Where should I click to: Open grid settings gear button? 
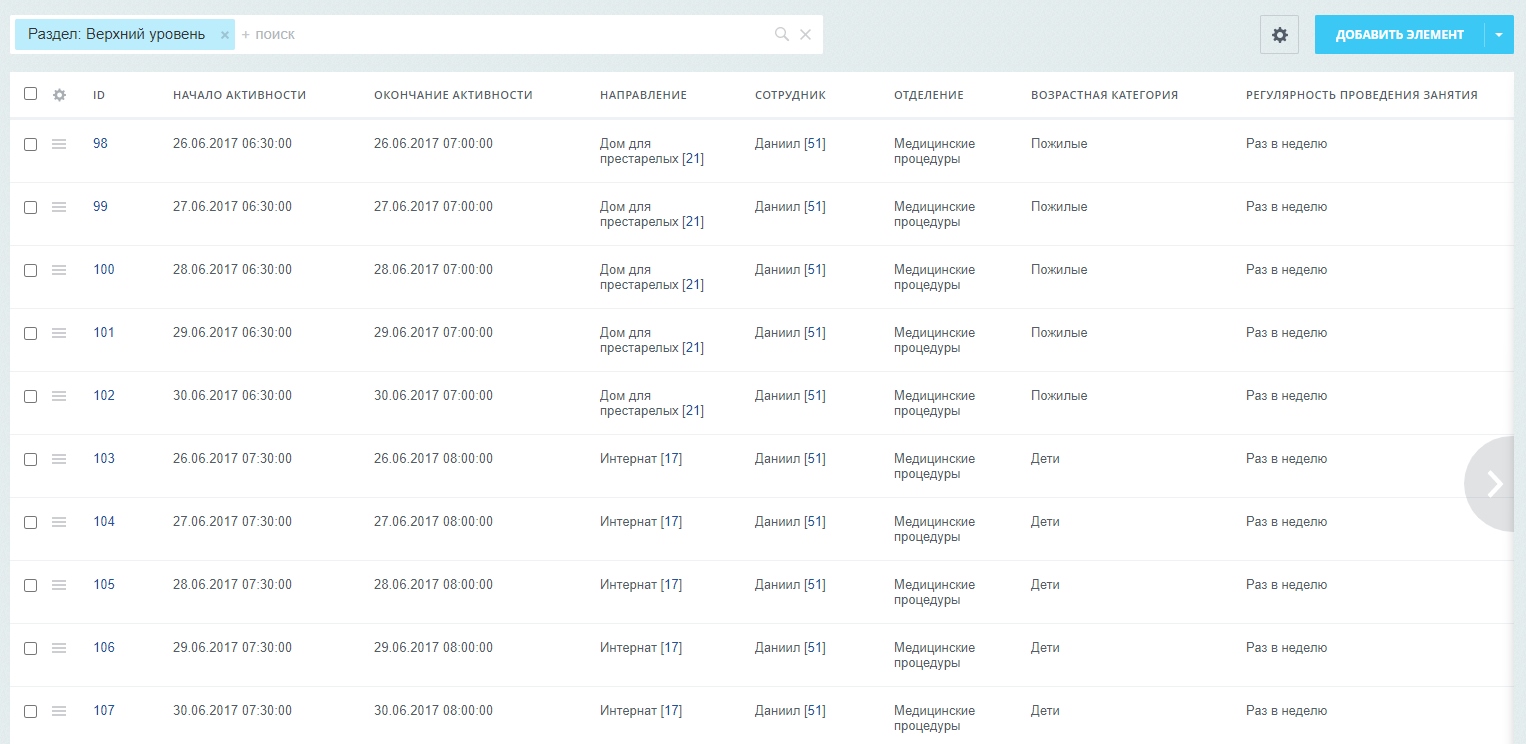click(1279, 35)
